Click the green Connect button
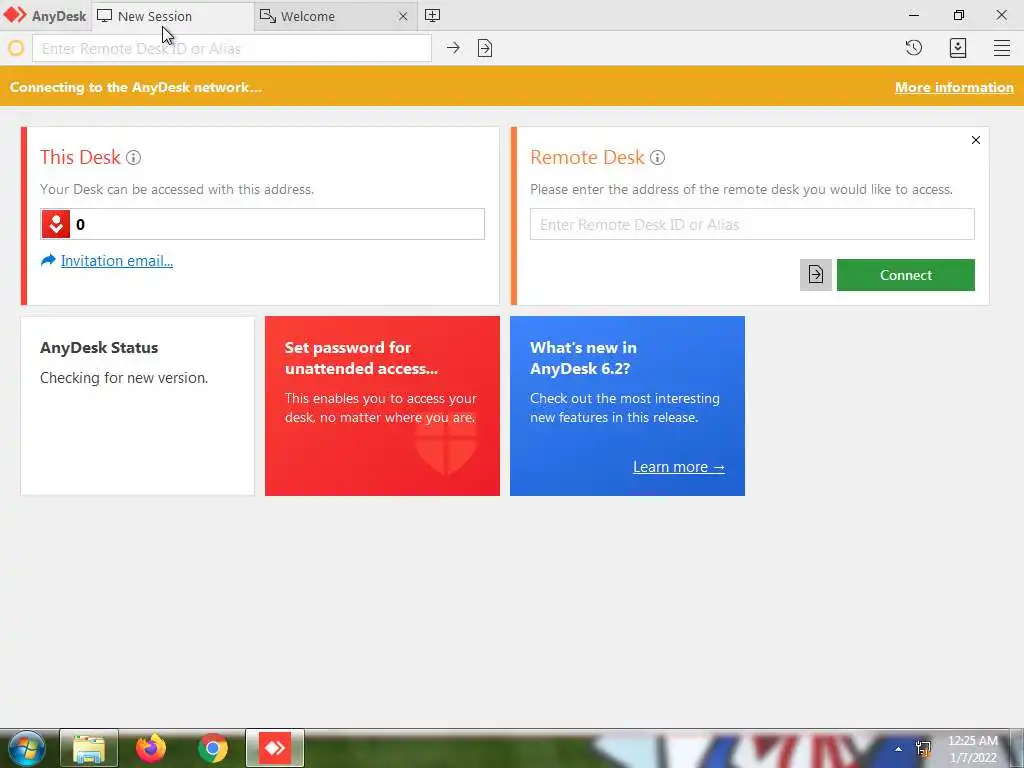 [906, 275]
